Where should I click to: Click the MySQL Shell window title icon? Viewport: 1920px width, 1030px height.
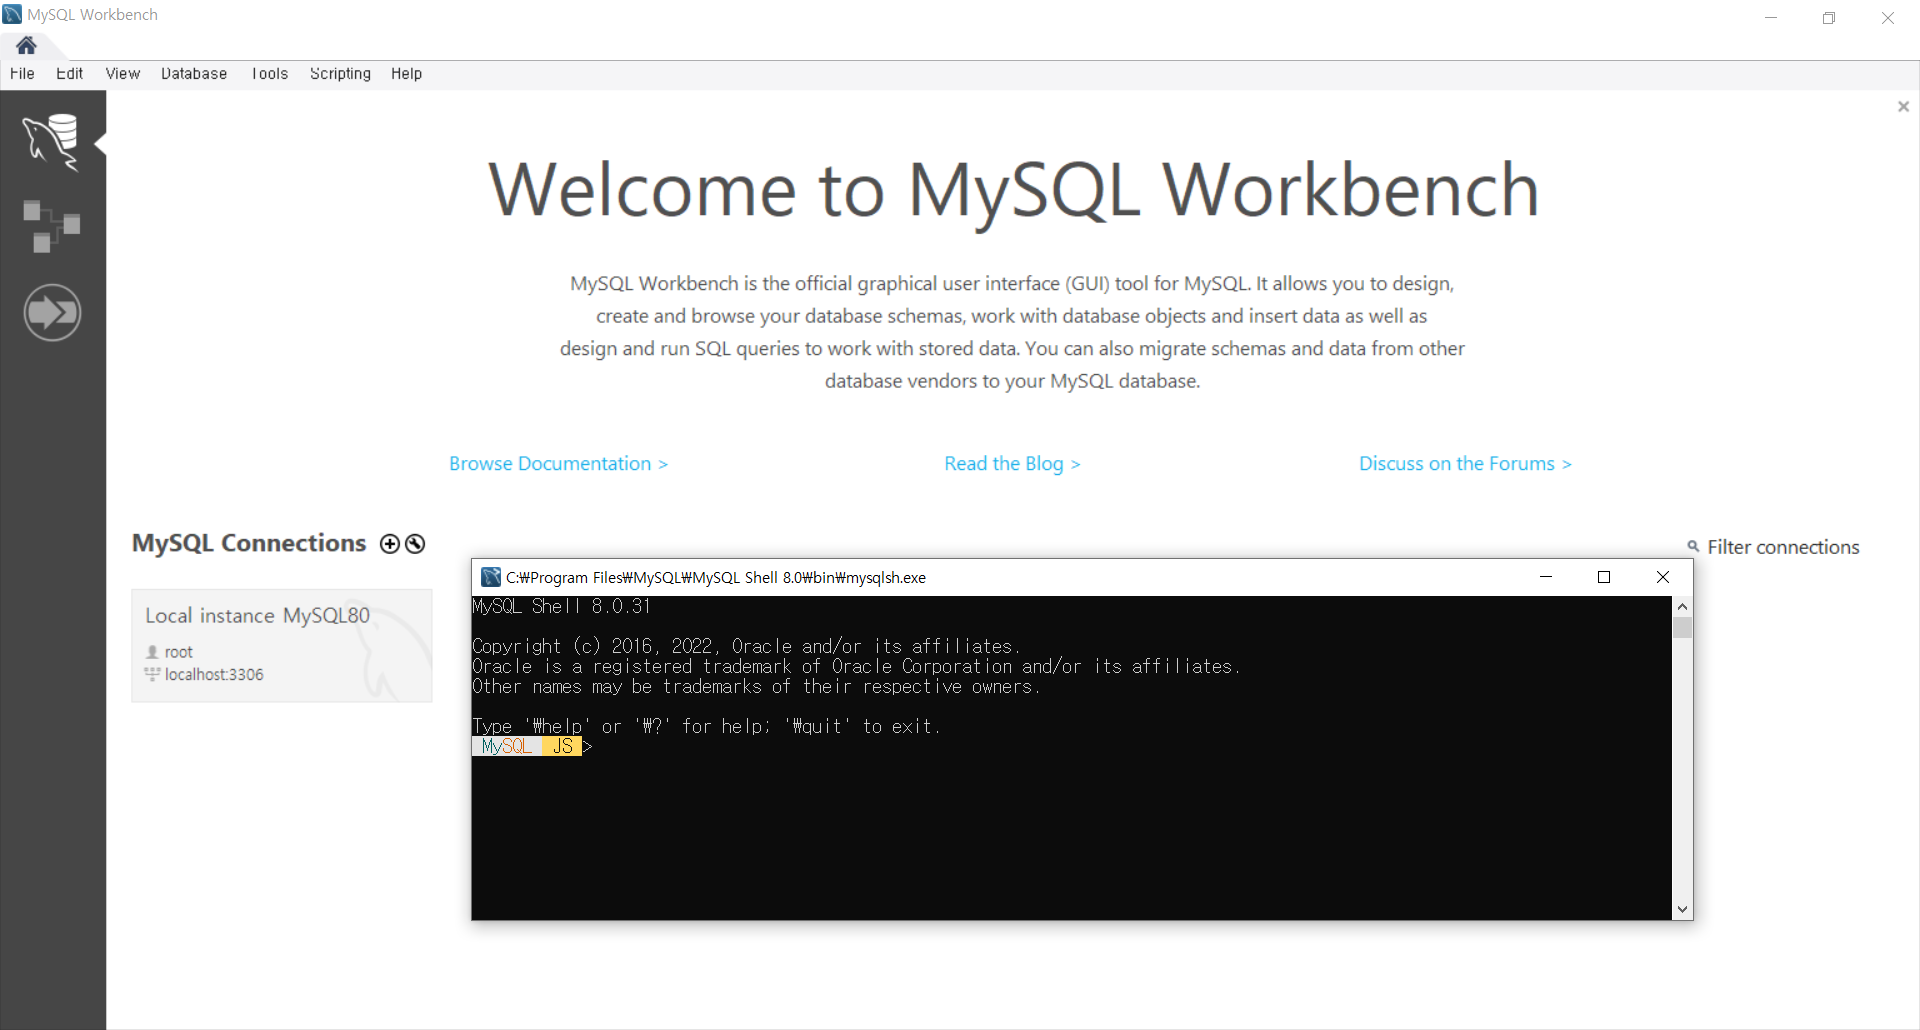click(x=491, y=577)
